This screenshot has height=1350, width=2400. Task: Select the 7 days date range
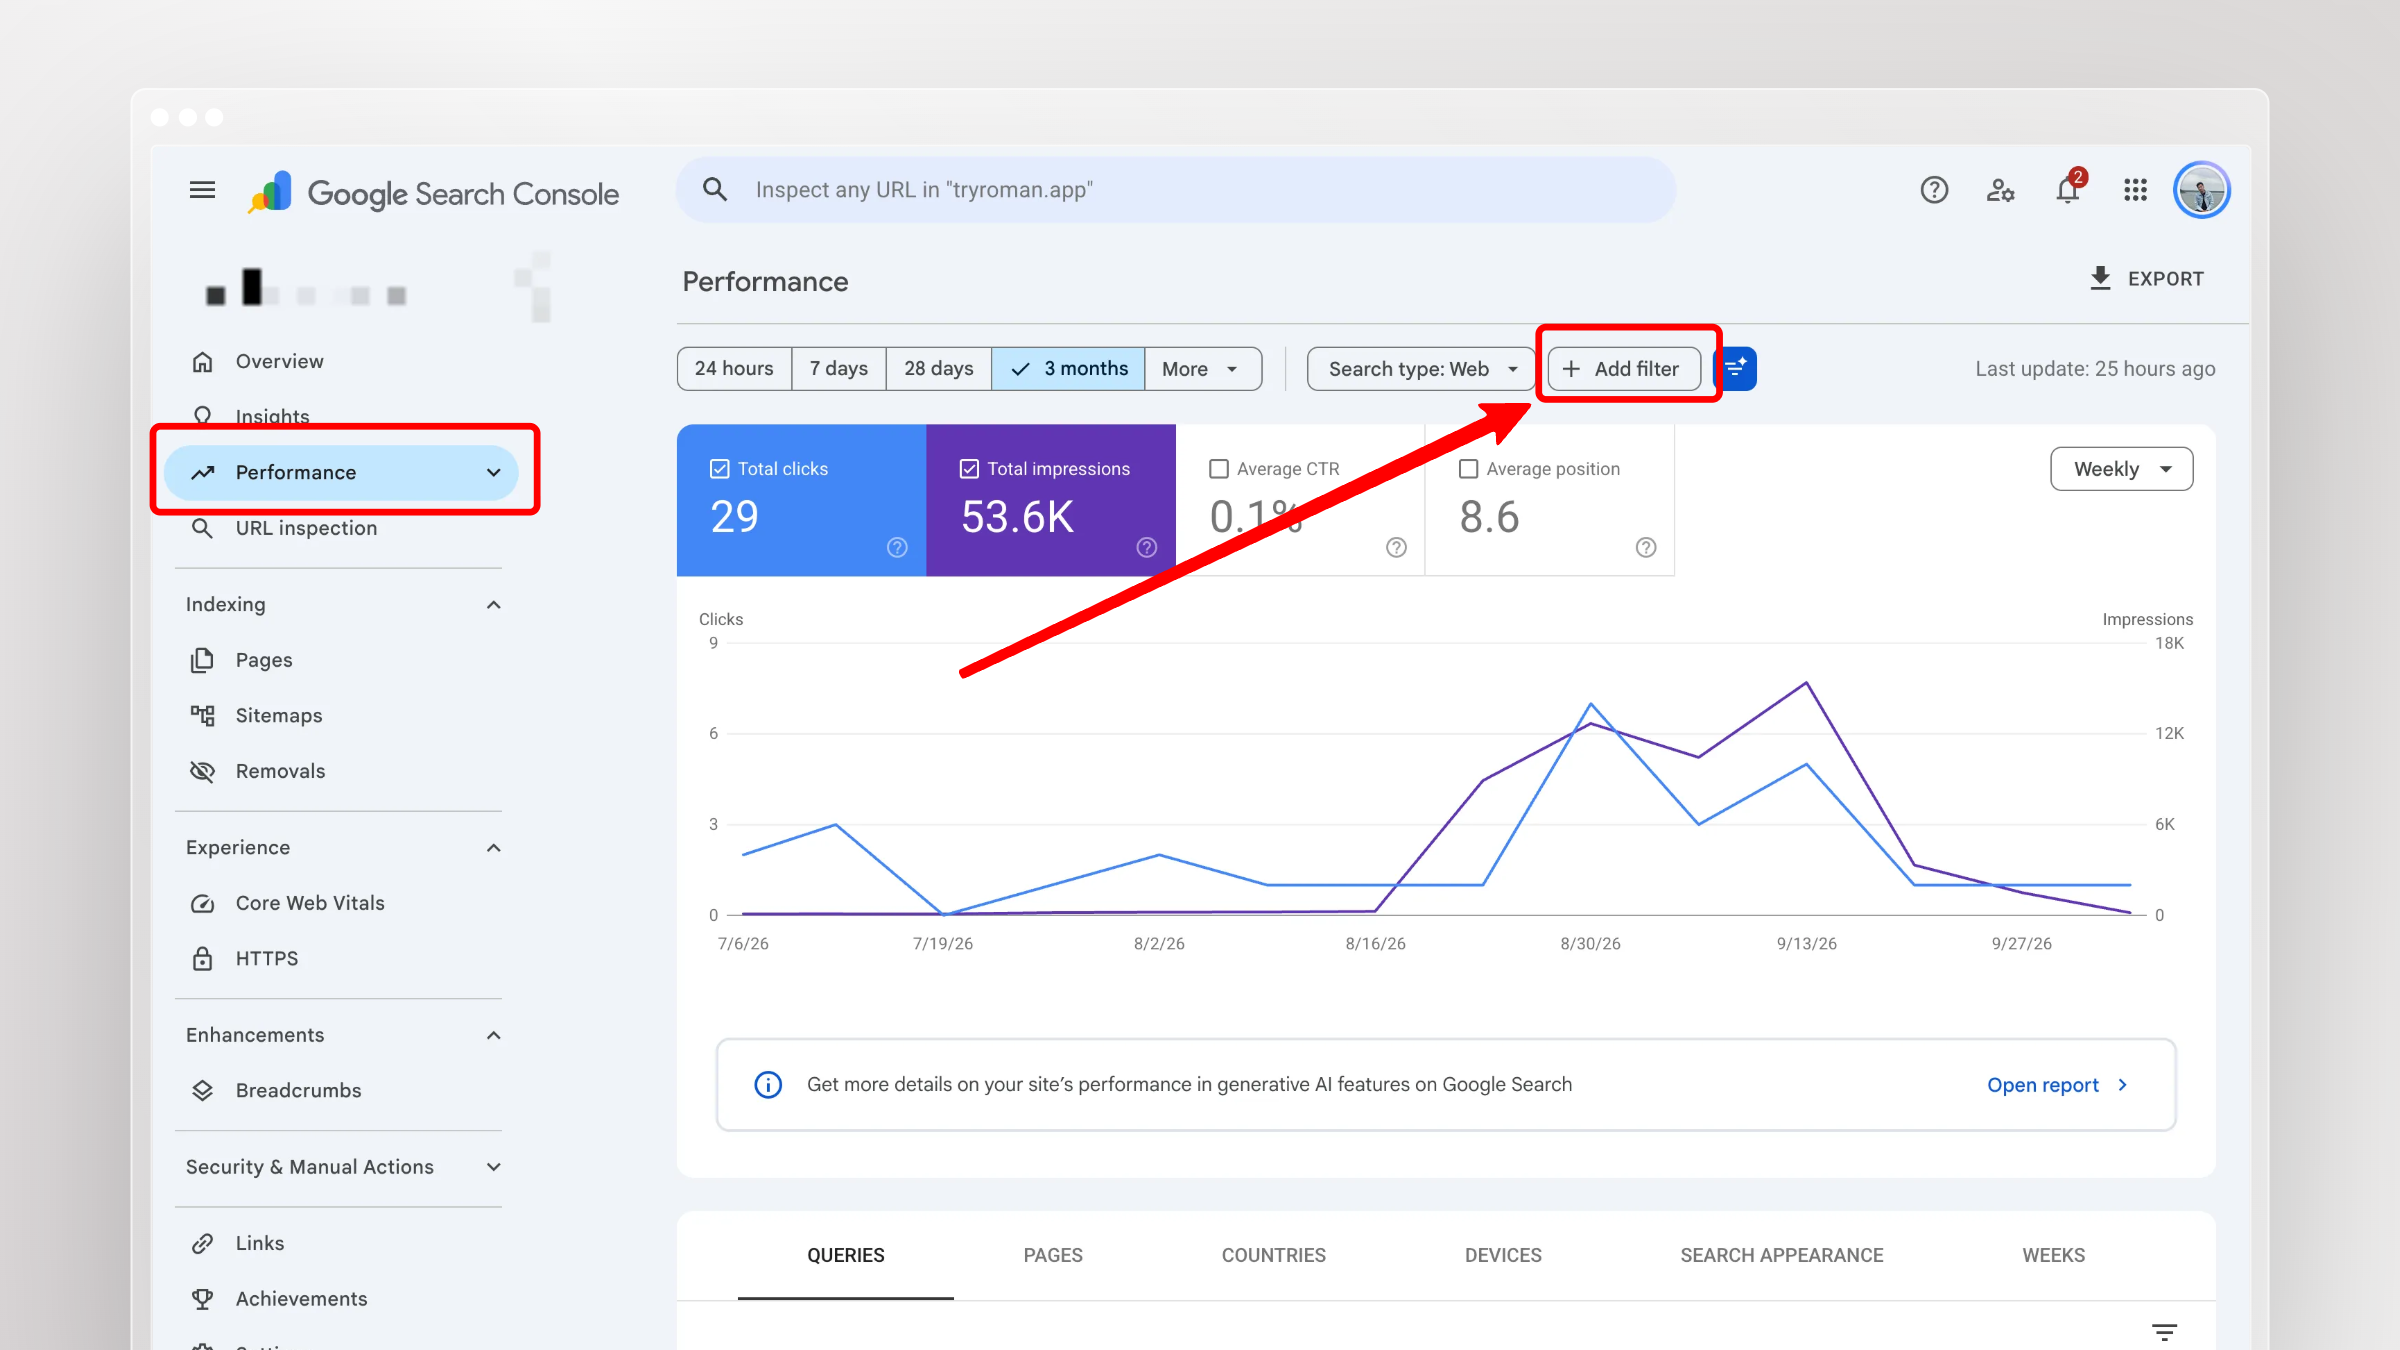pos(838,369)
